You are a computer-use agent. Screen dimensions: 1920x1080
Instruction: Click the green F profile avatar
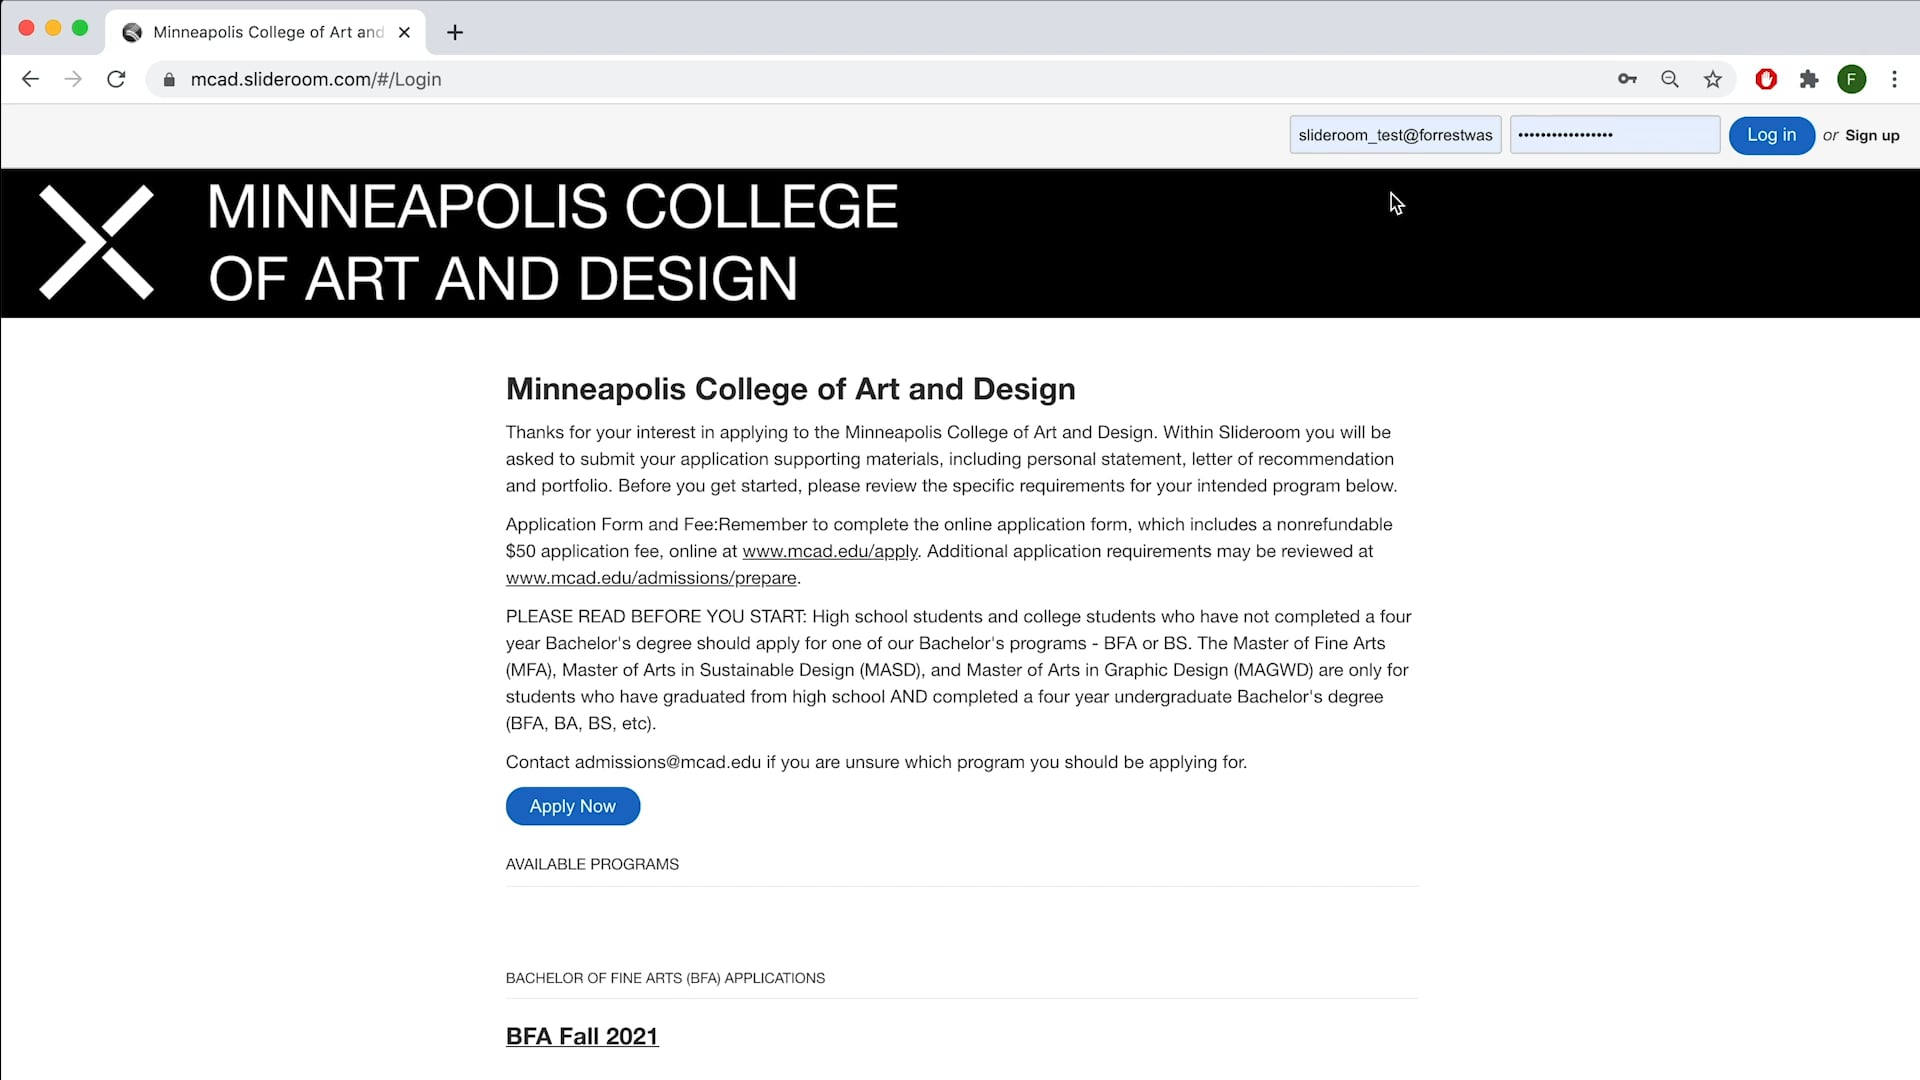(1852, 79)
